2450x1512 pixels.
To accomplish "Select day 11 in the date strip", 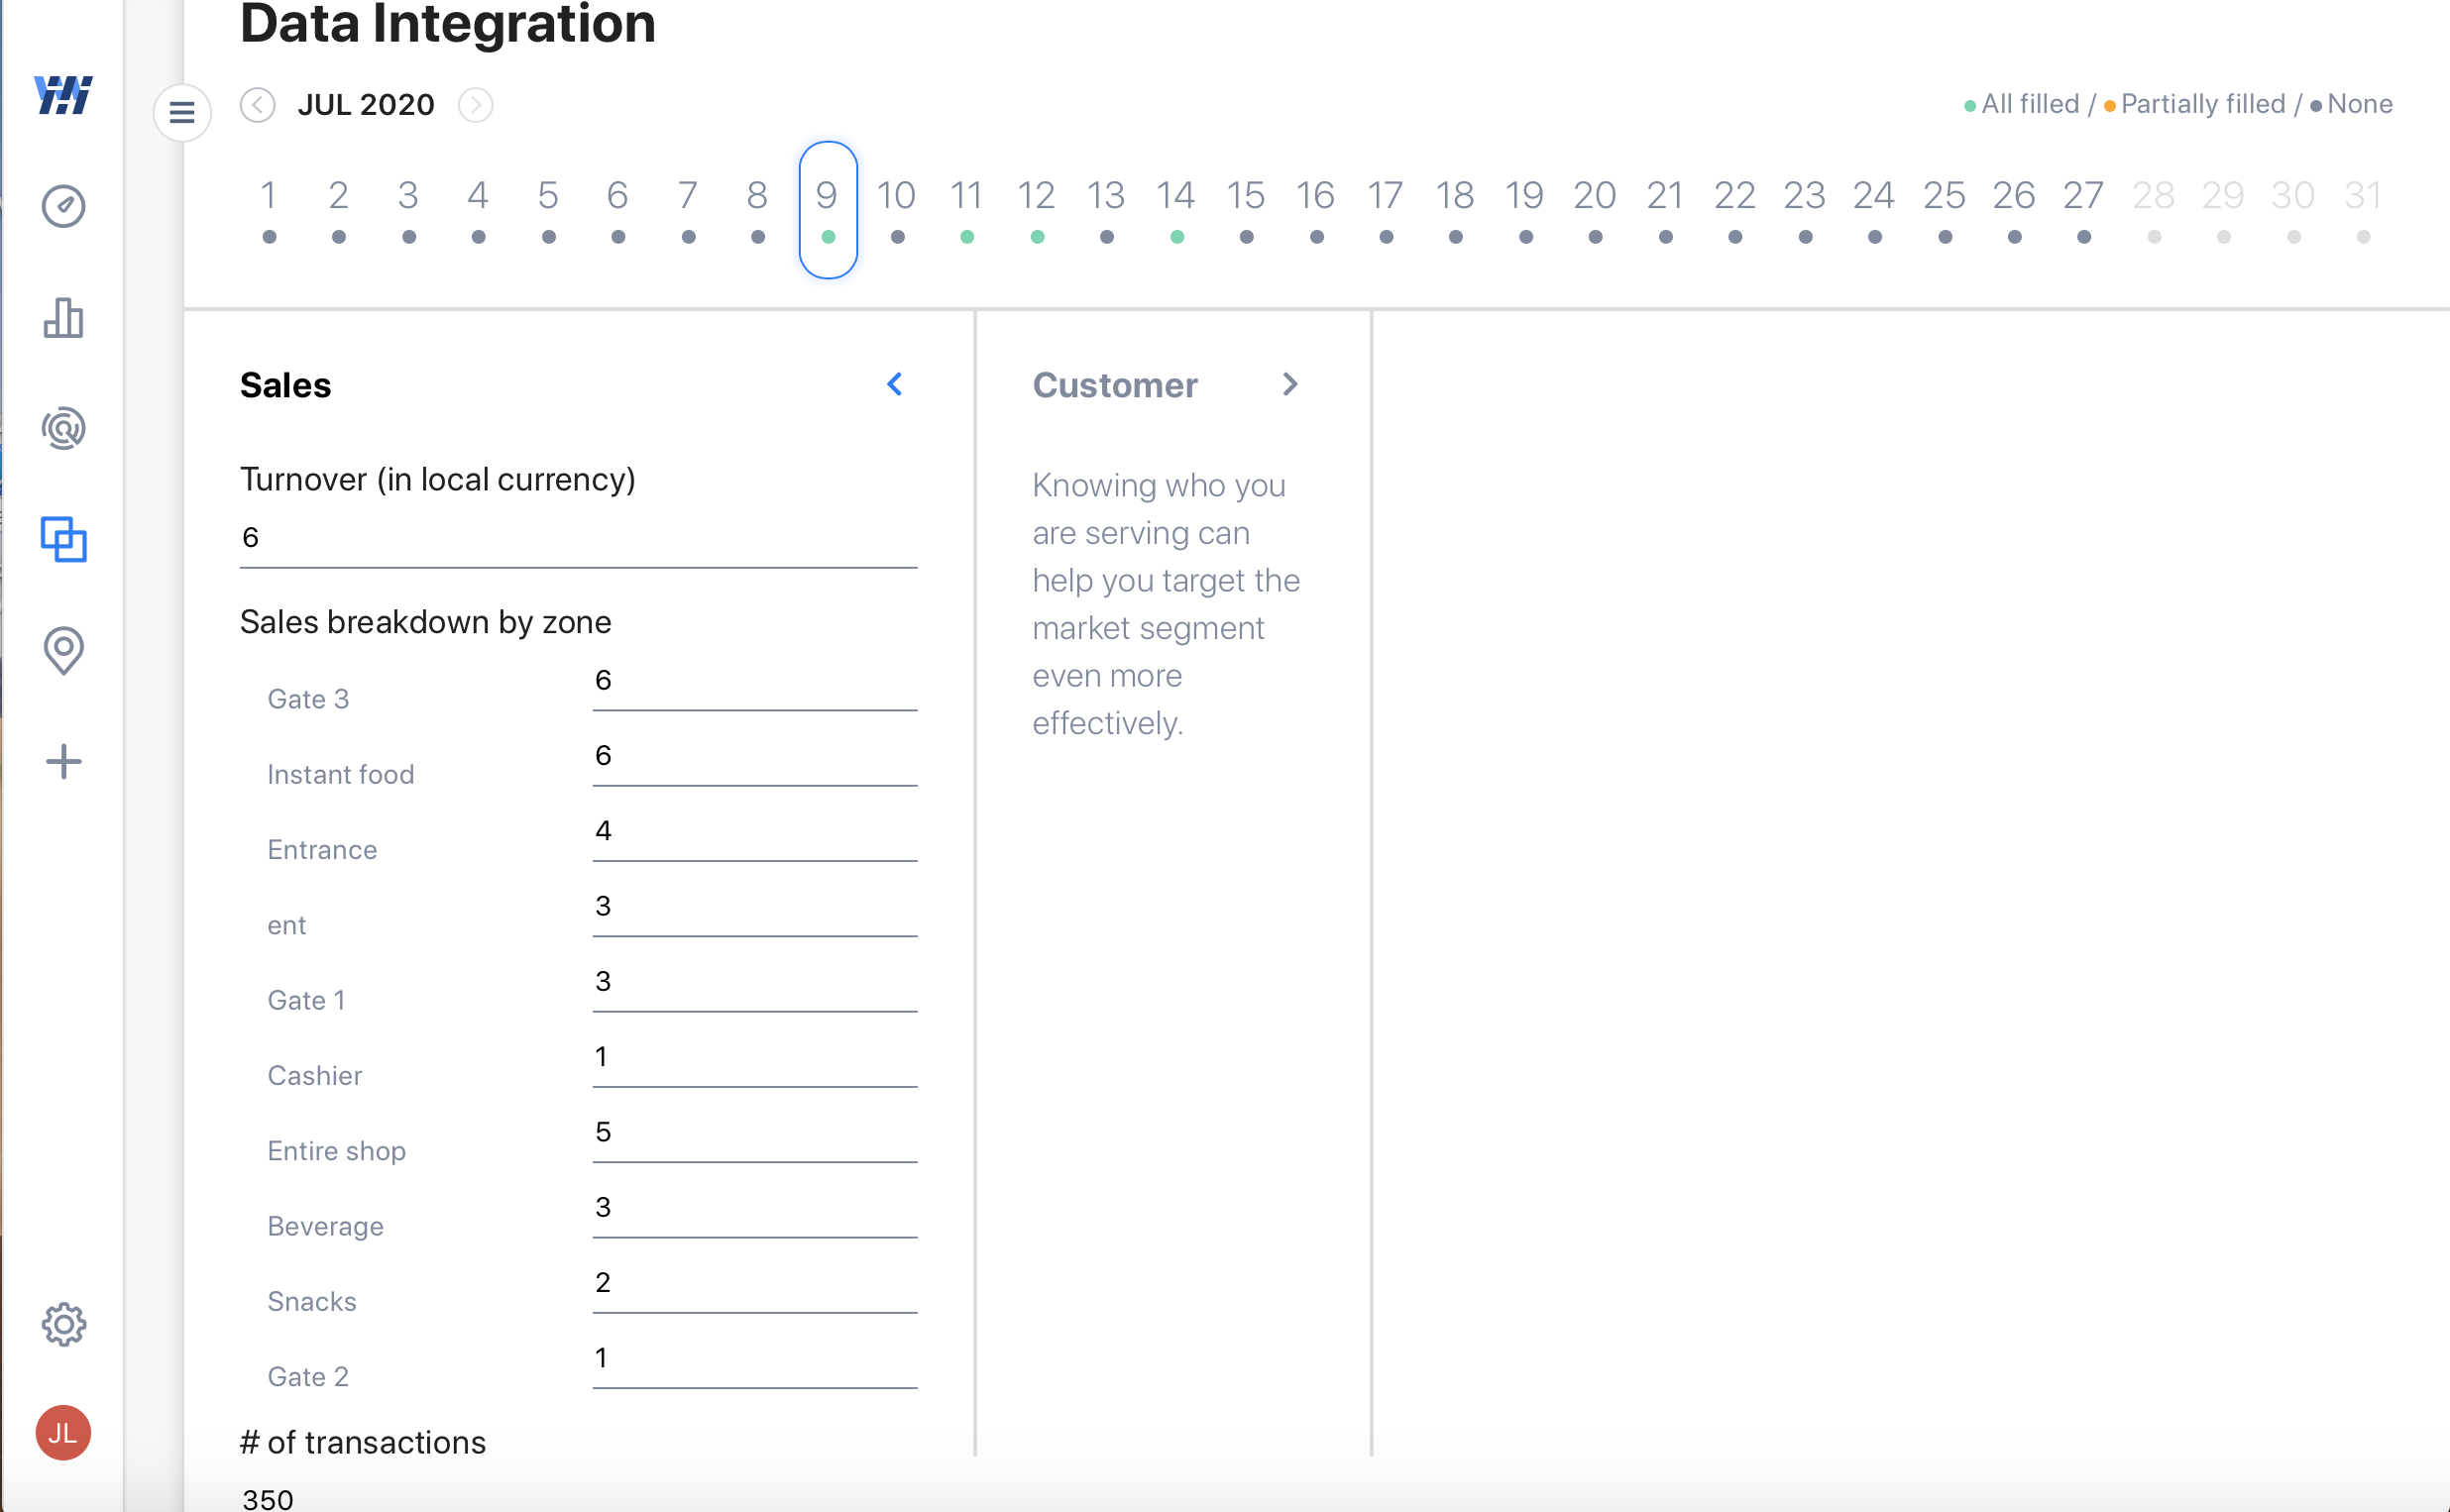I will (x=966, y=209).
